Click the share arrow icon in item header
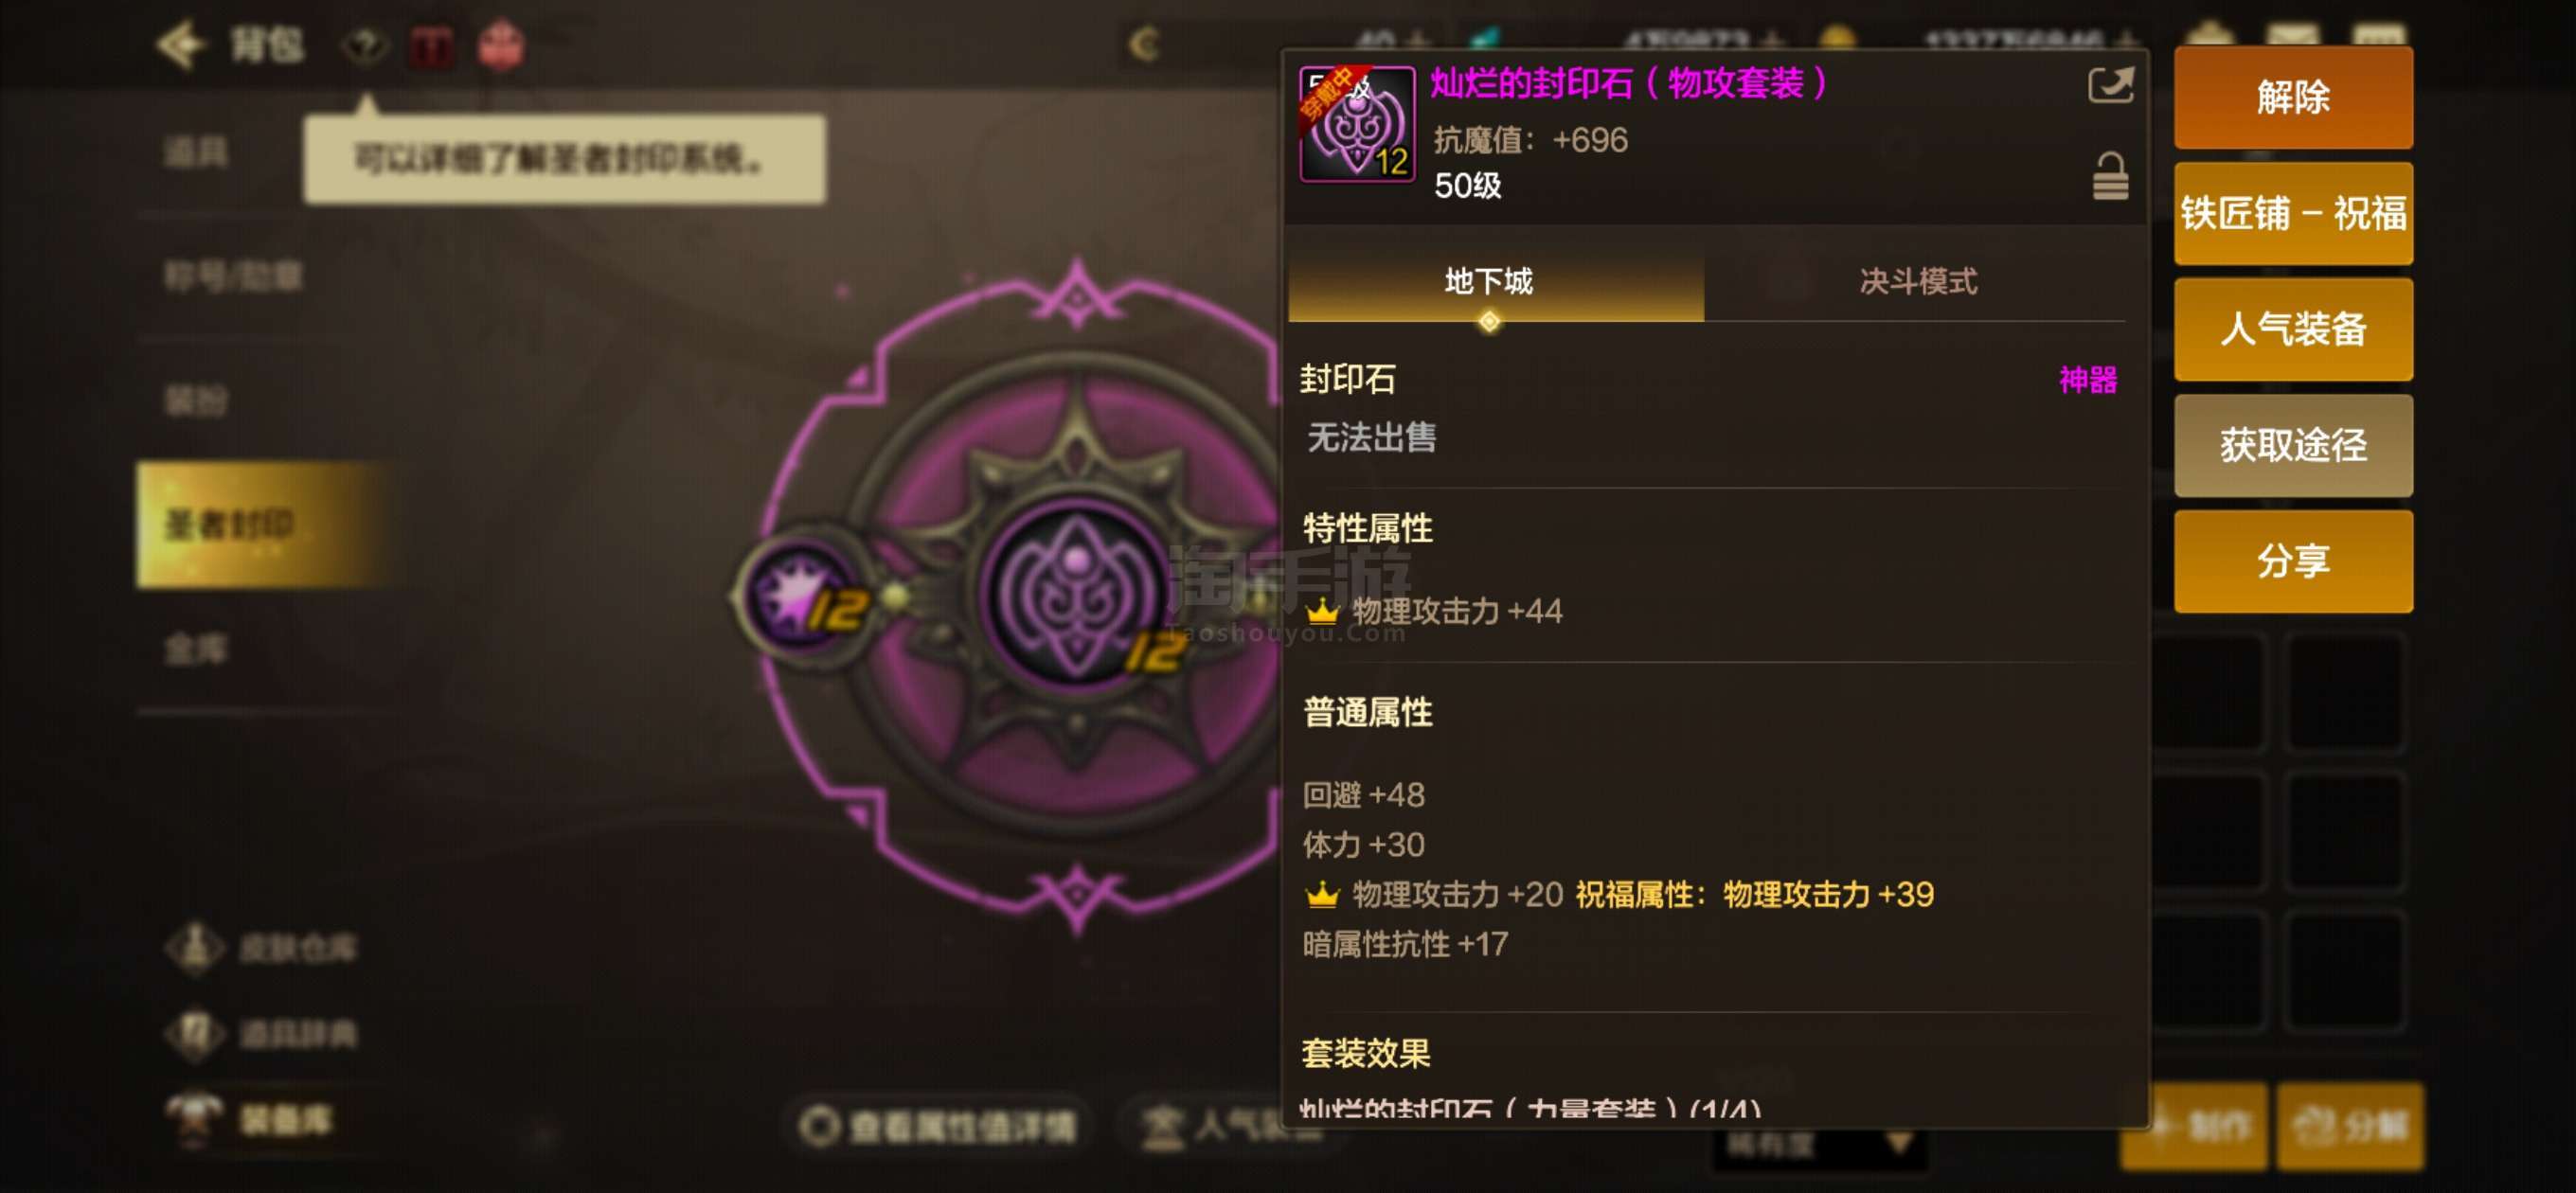Image resolution: width=2576 pixels, height=1193 pixels. click(2110, 84)
